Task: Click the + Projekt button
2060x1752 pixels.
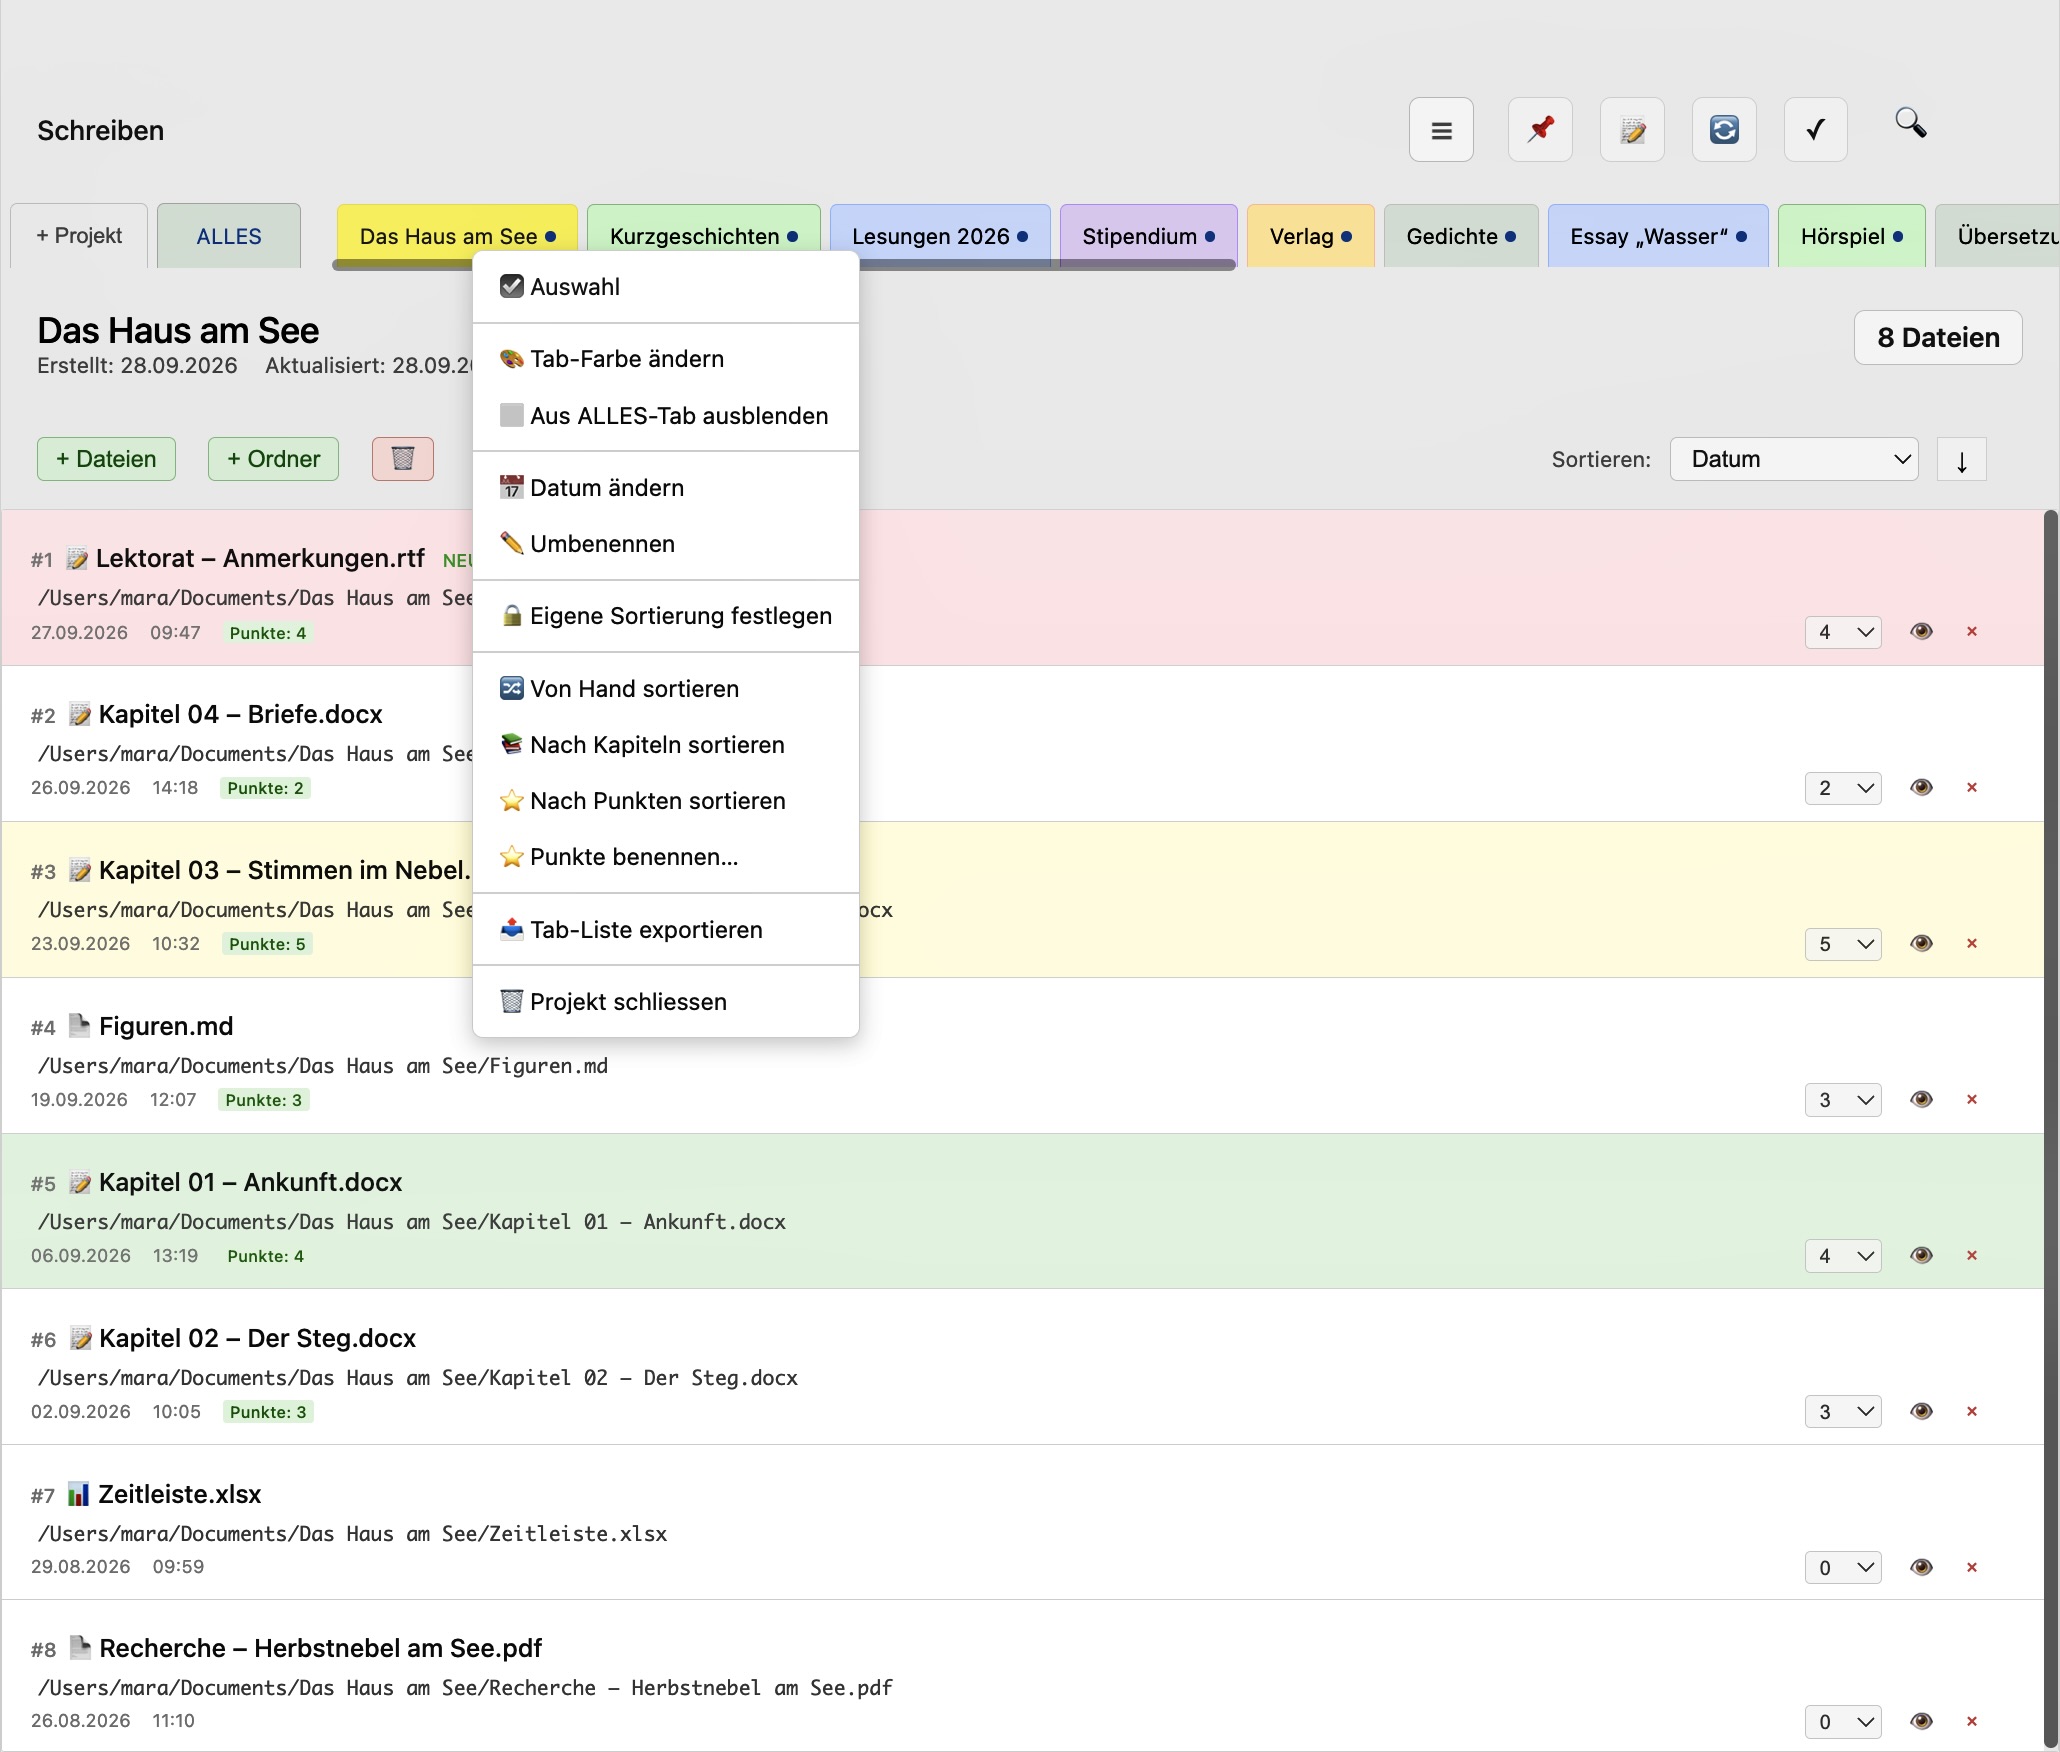Action: pos(79,236)
